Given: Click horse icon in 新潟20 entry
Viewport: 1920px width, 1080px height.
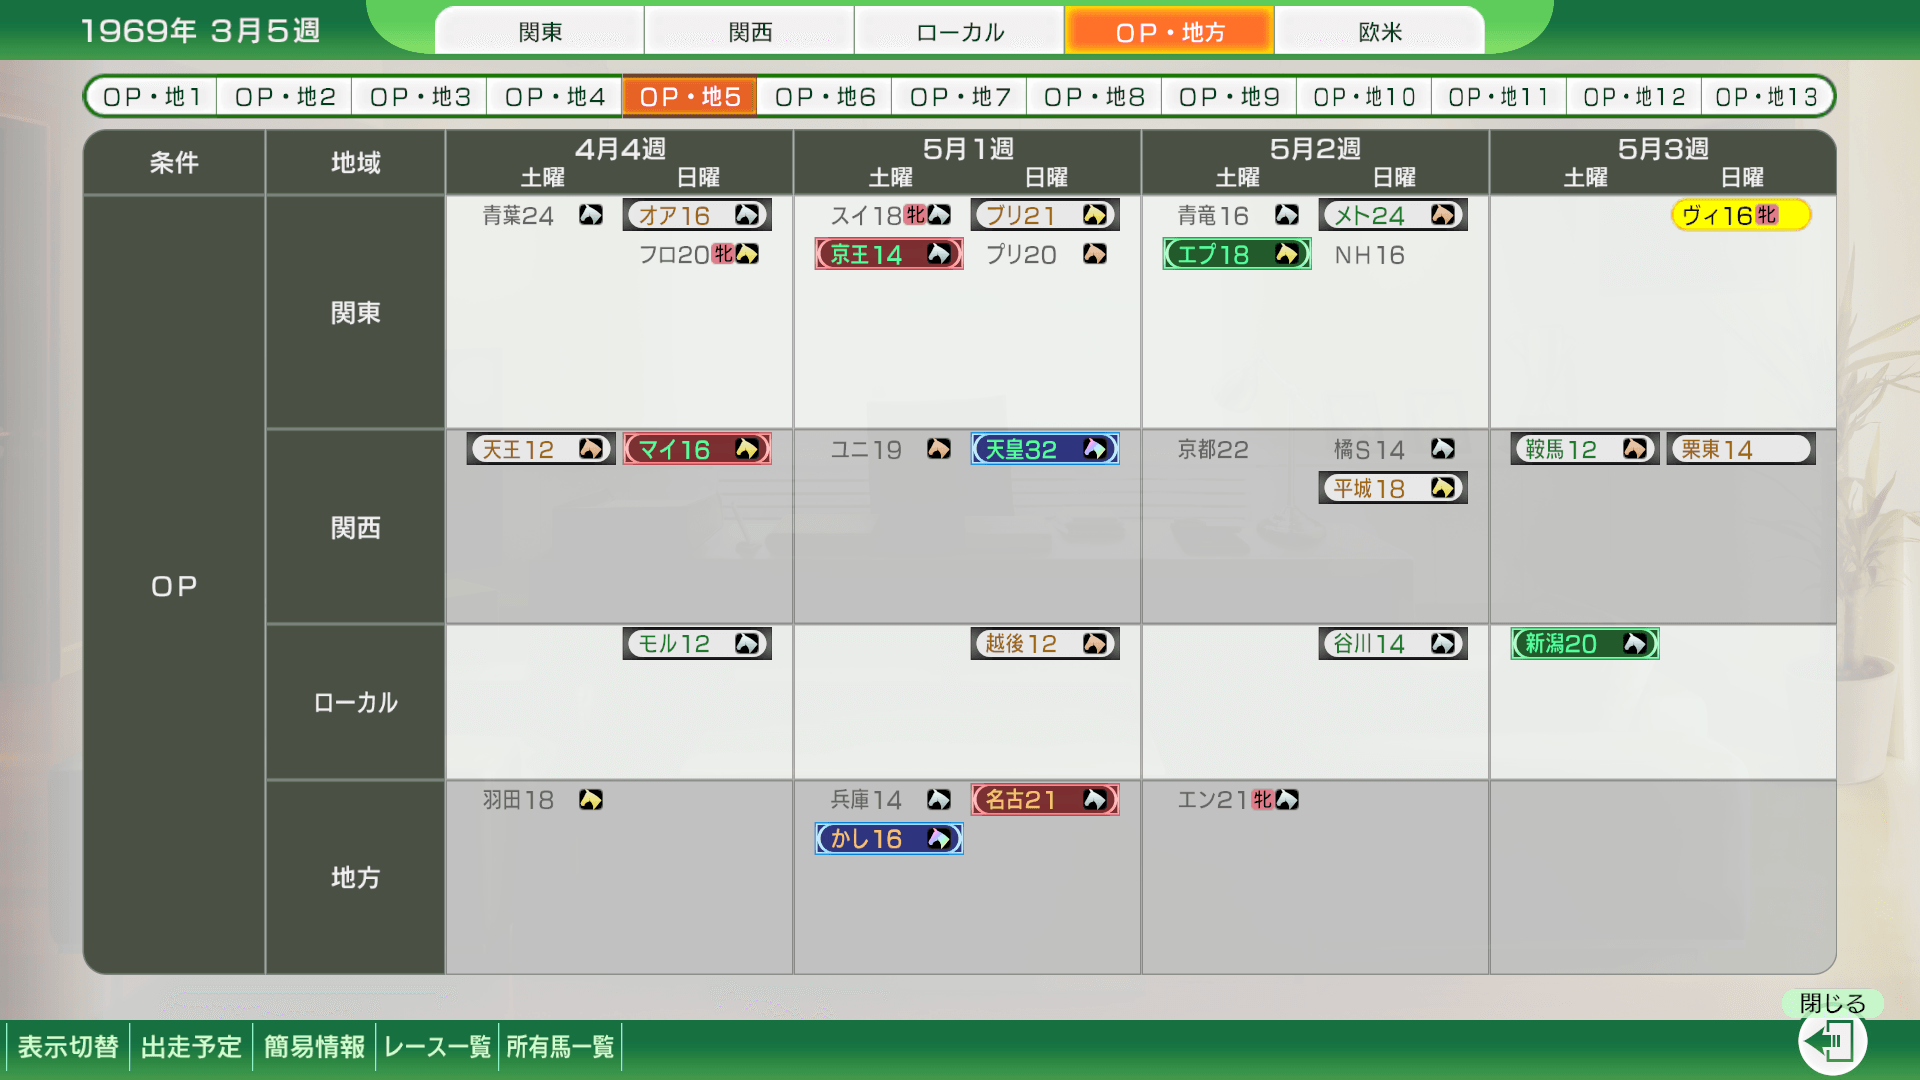Looking at the screenshot, I should [1634, 644].
